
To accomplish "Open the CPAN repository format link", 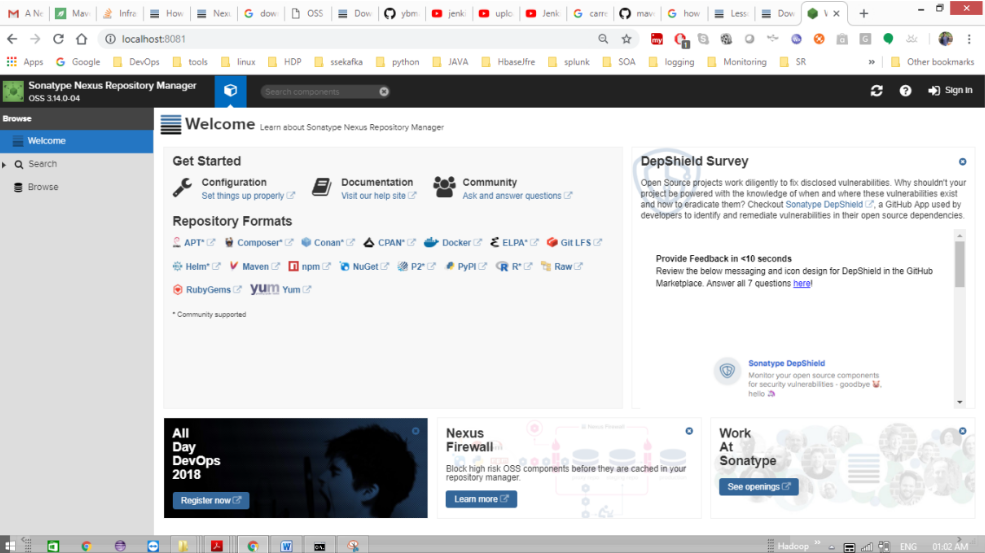I will (390, 243).
